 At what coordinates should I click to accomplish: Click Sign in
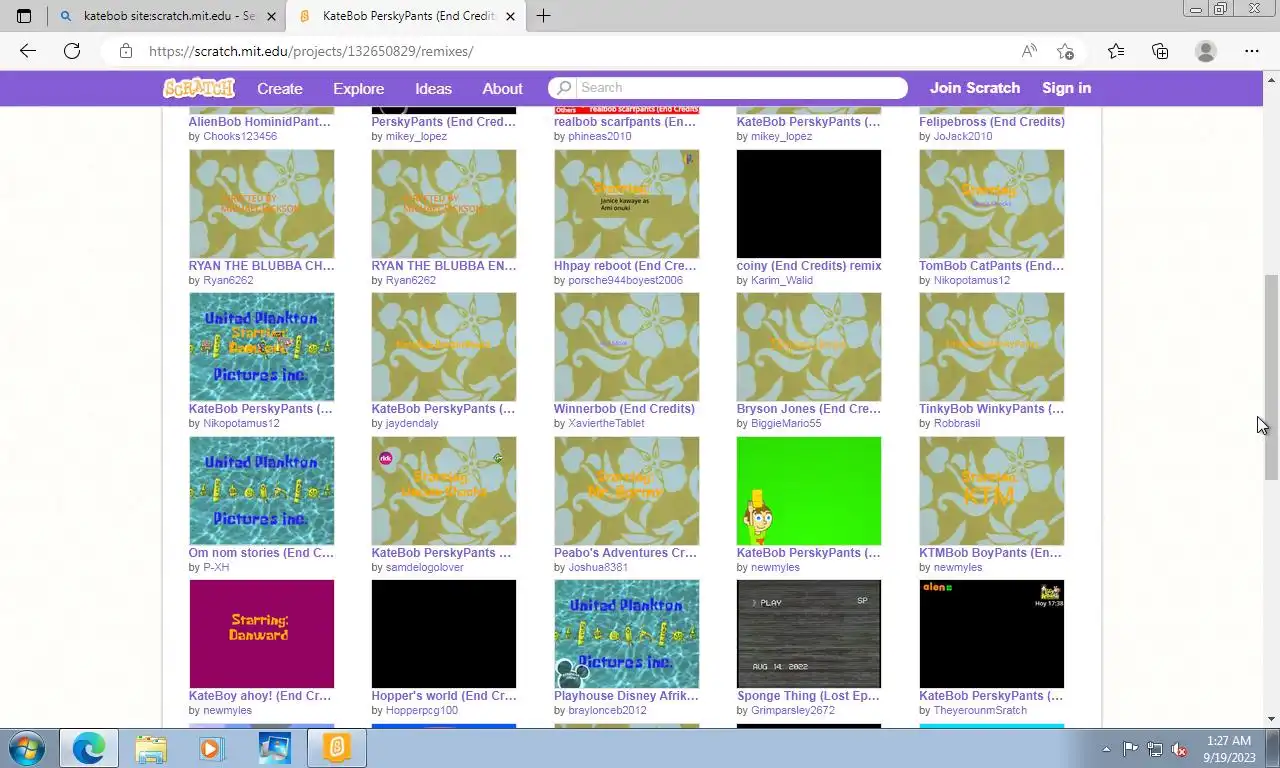pos(1066,88)
